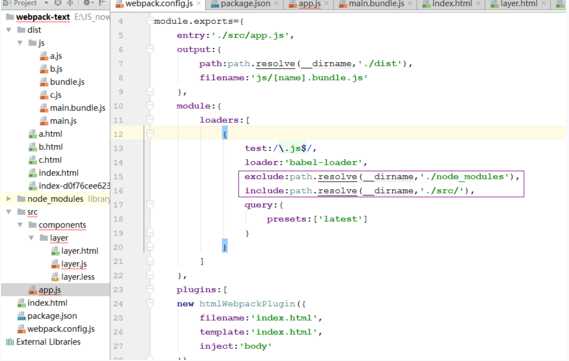Switch to the webpack.config.js editor tab

coord(158,4)
